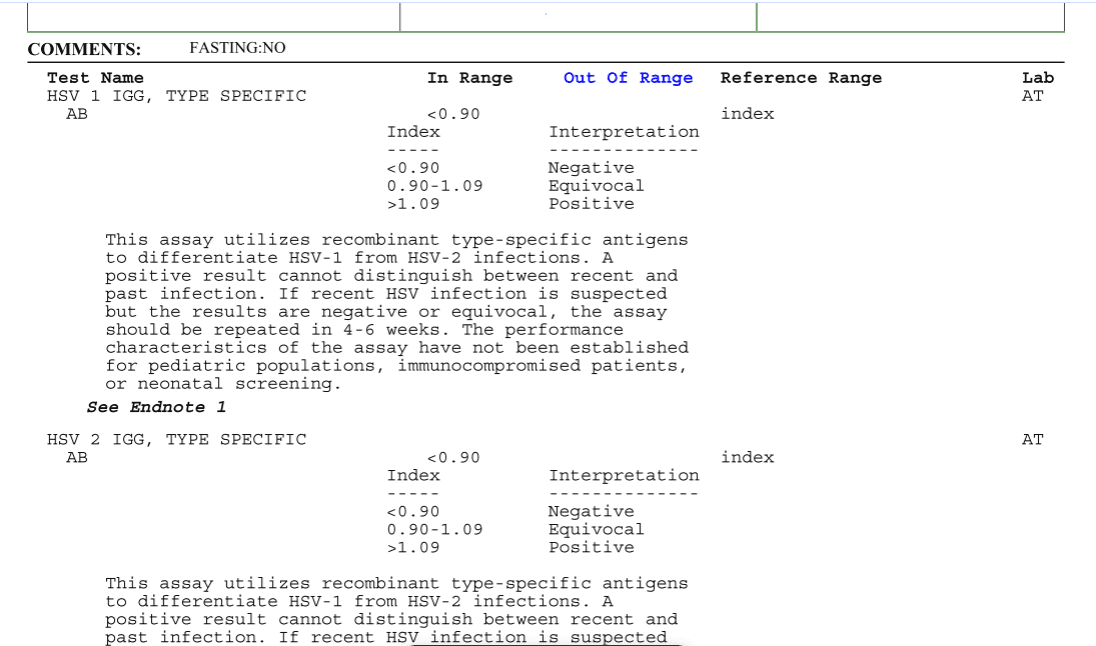Select the Test Name column header
1096x646 pixels.
[x=95, y=78]
